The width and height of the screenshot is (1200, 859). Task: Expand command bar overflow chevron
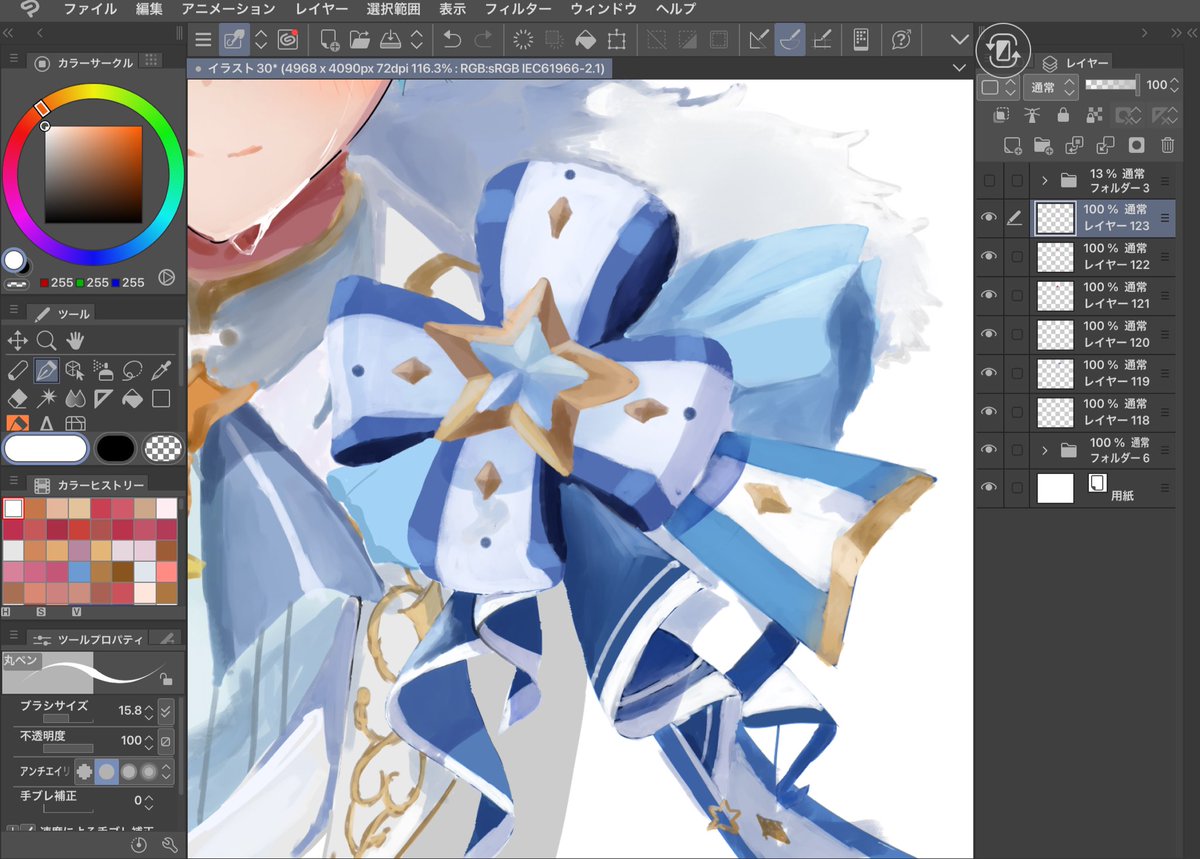click(x=960, y=39)
